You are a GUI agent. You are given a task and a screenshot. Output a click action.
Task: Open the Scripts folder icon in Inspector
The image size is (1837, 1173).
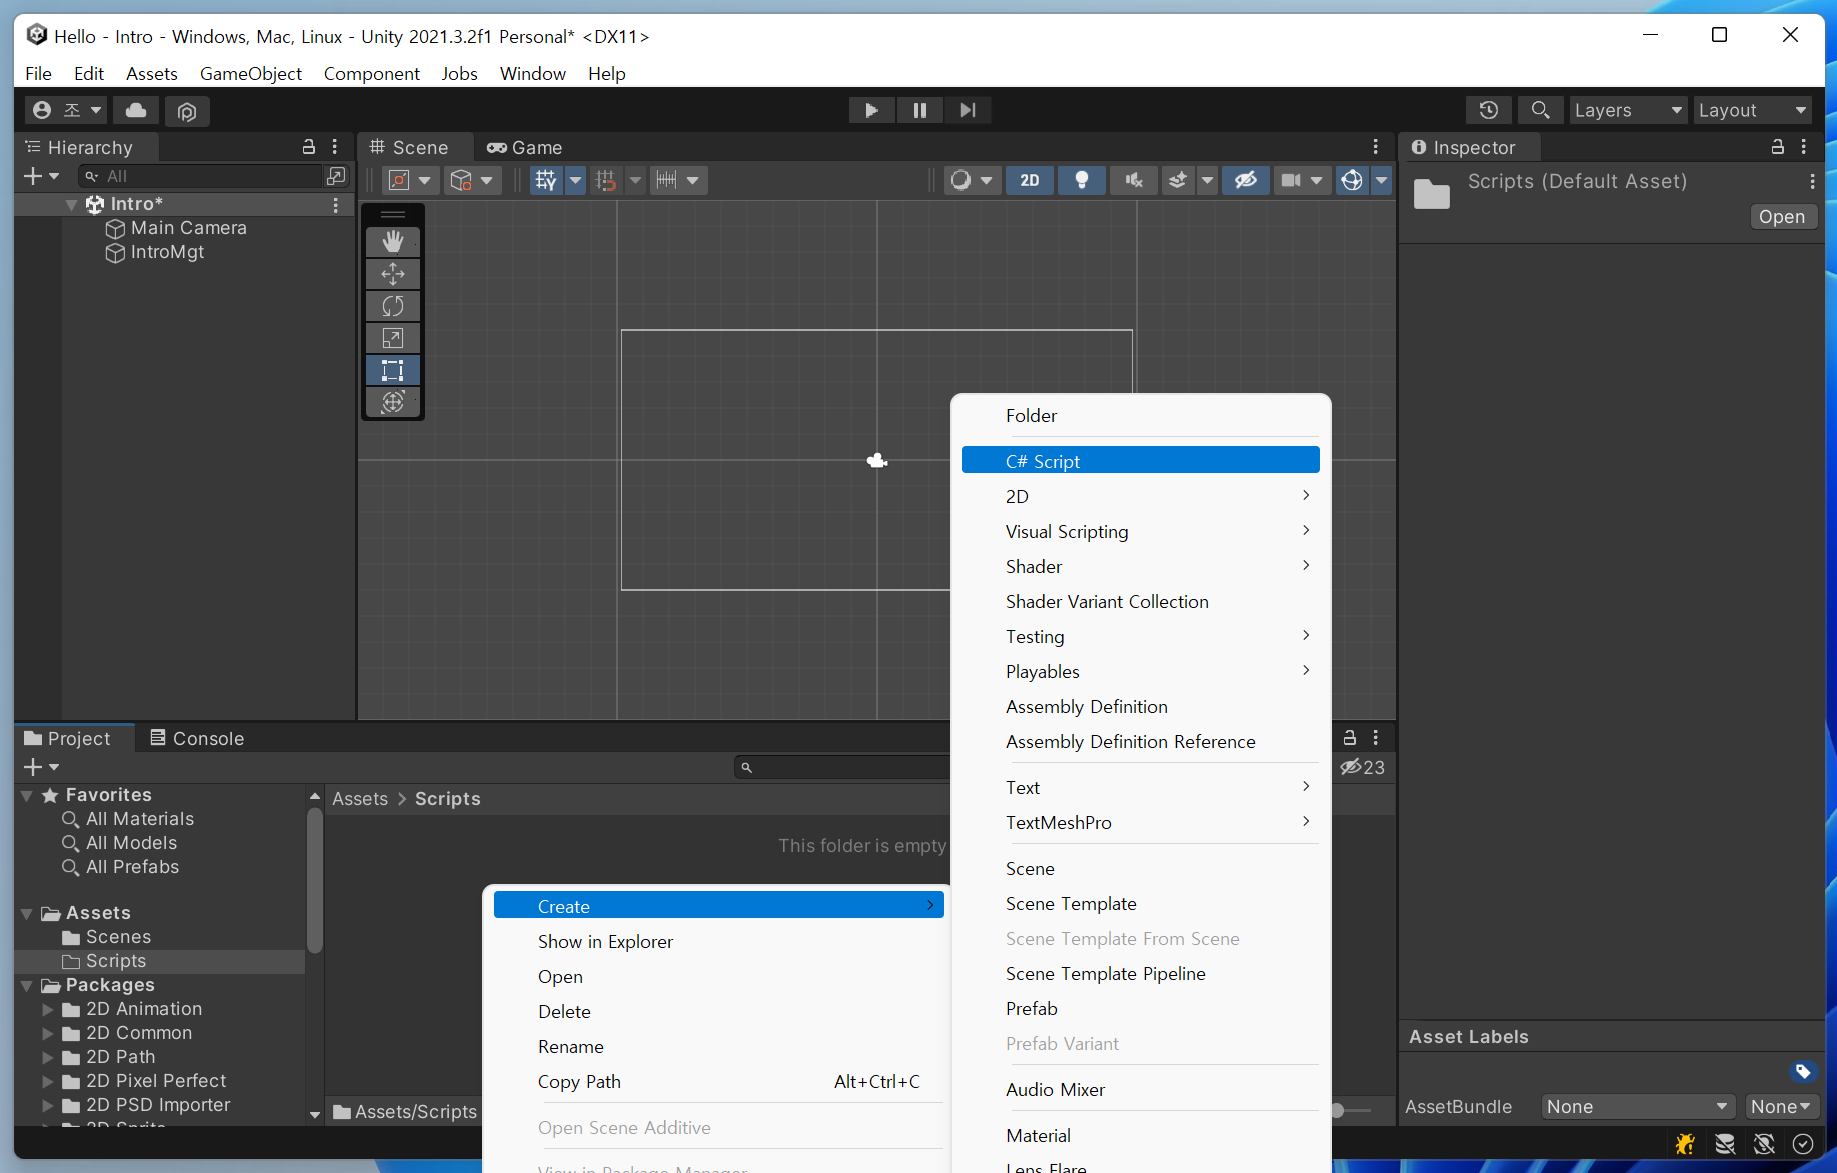1432,194
